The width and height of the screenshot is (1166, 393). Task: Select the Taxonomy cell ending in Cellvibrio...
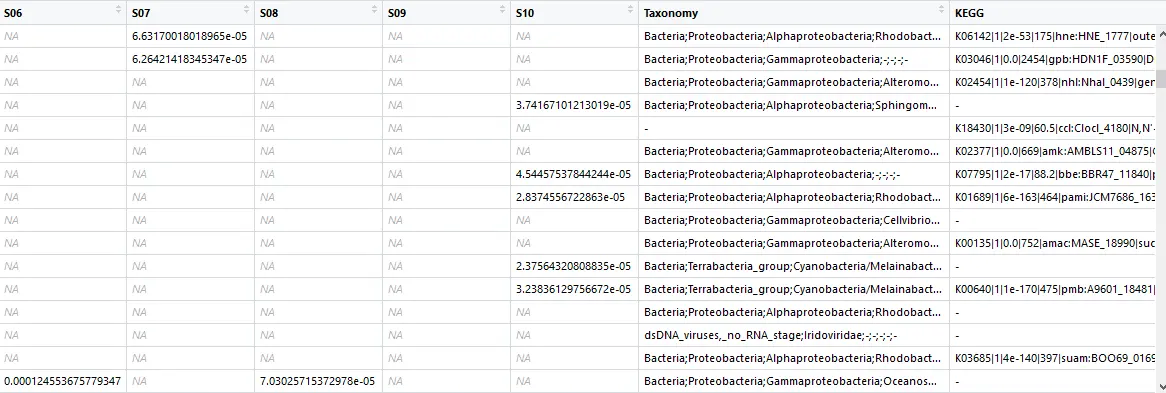pyautogui.click(x=794, y=220)
